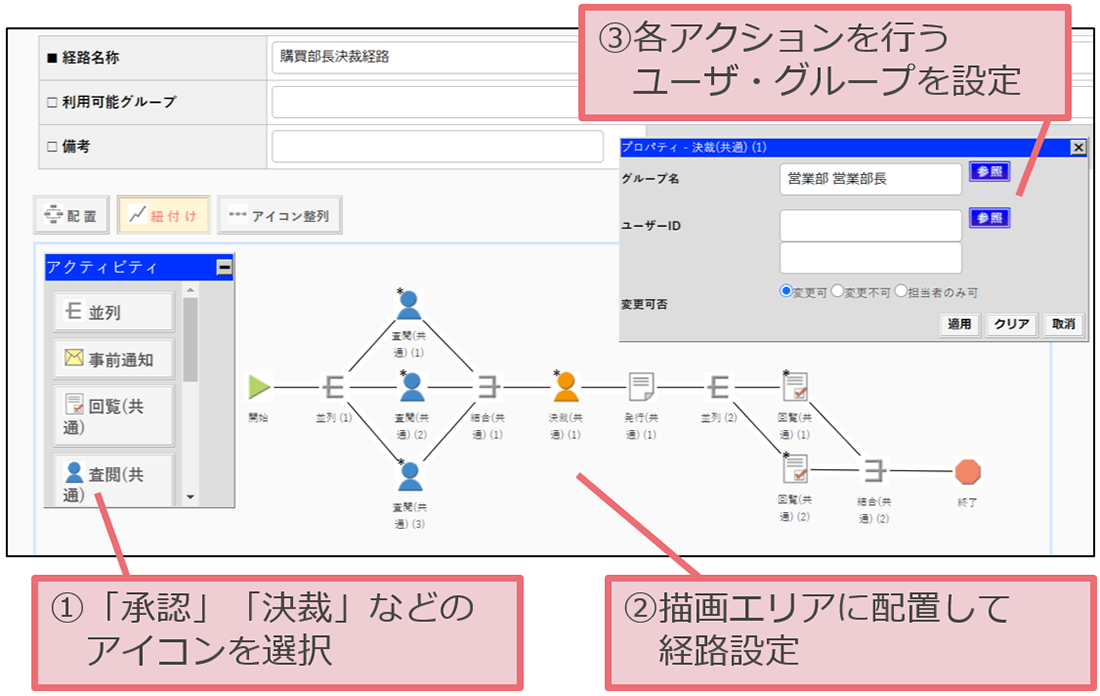
Task: Close the プロパティ dialog
Action: (x=1078, y=147)
